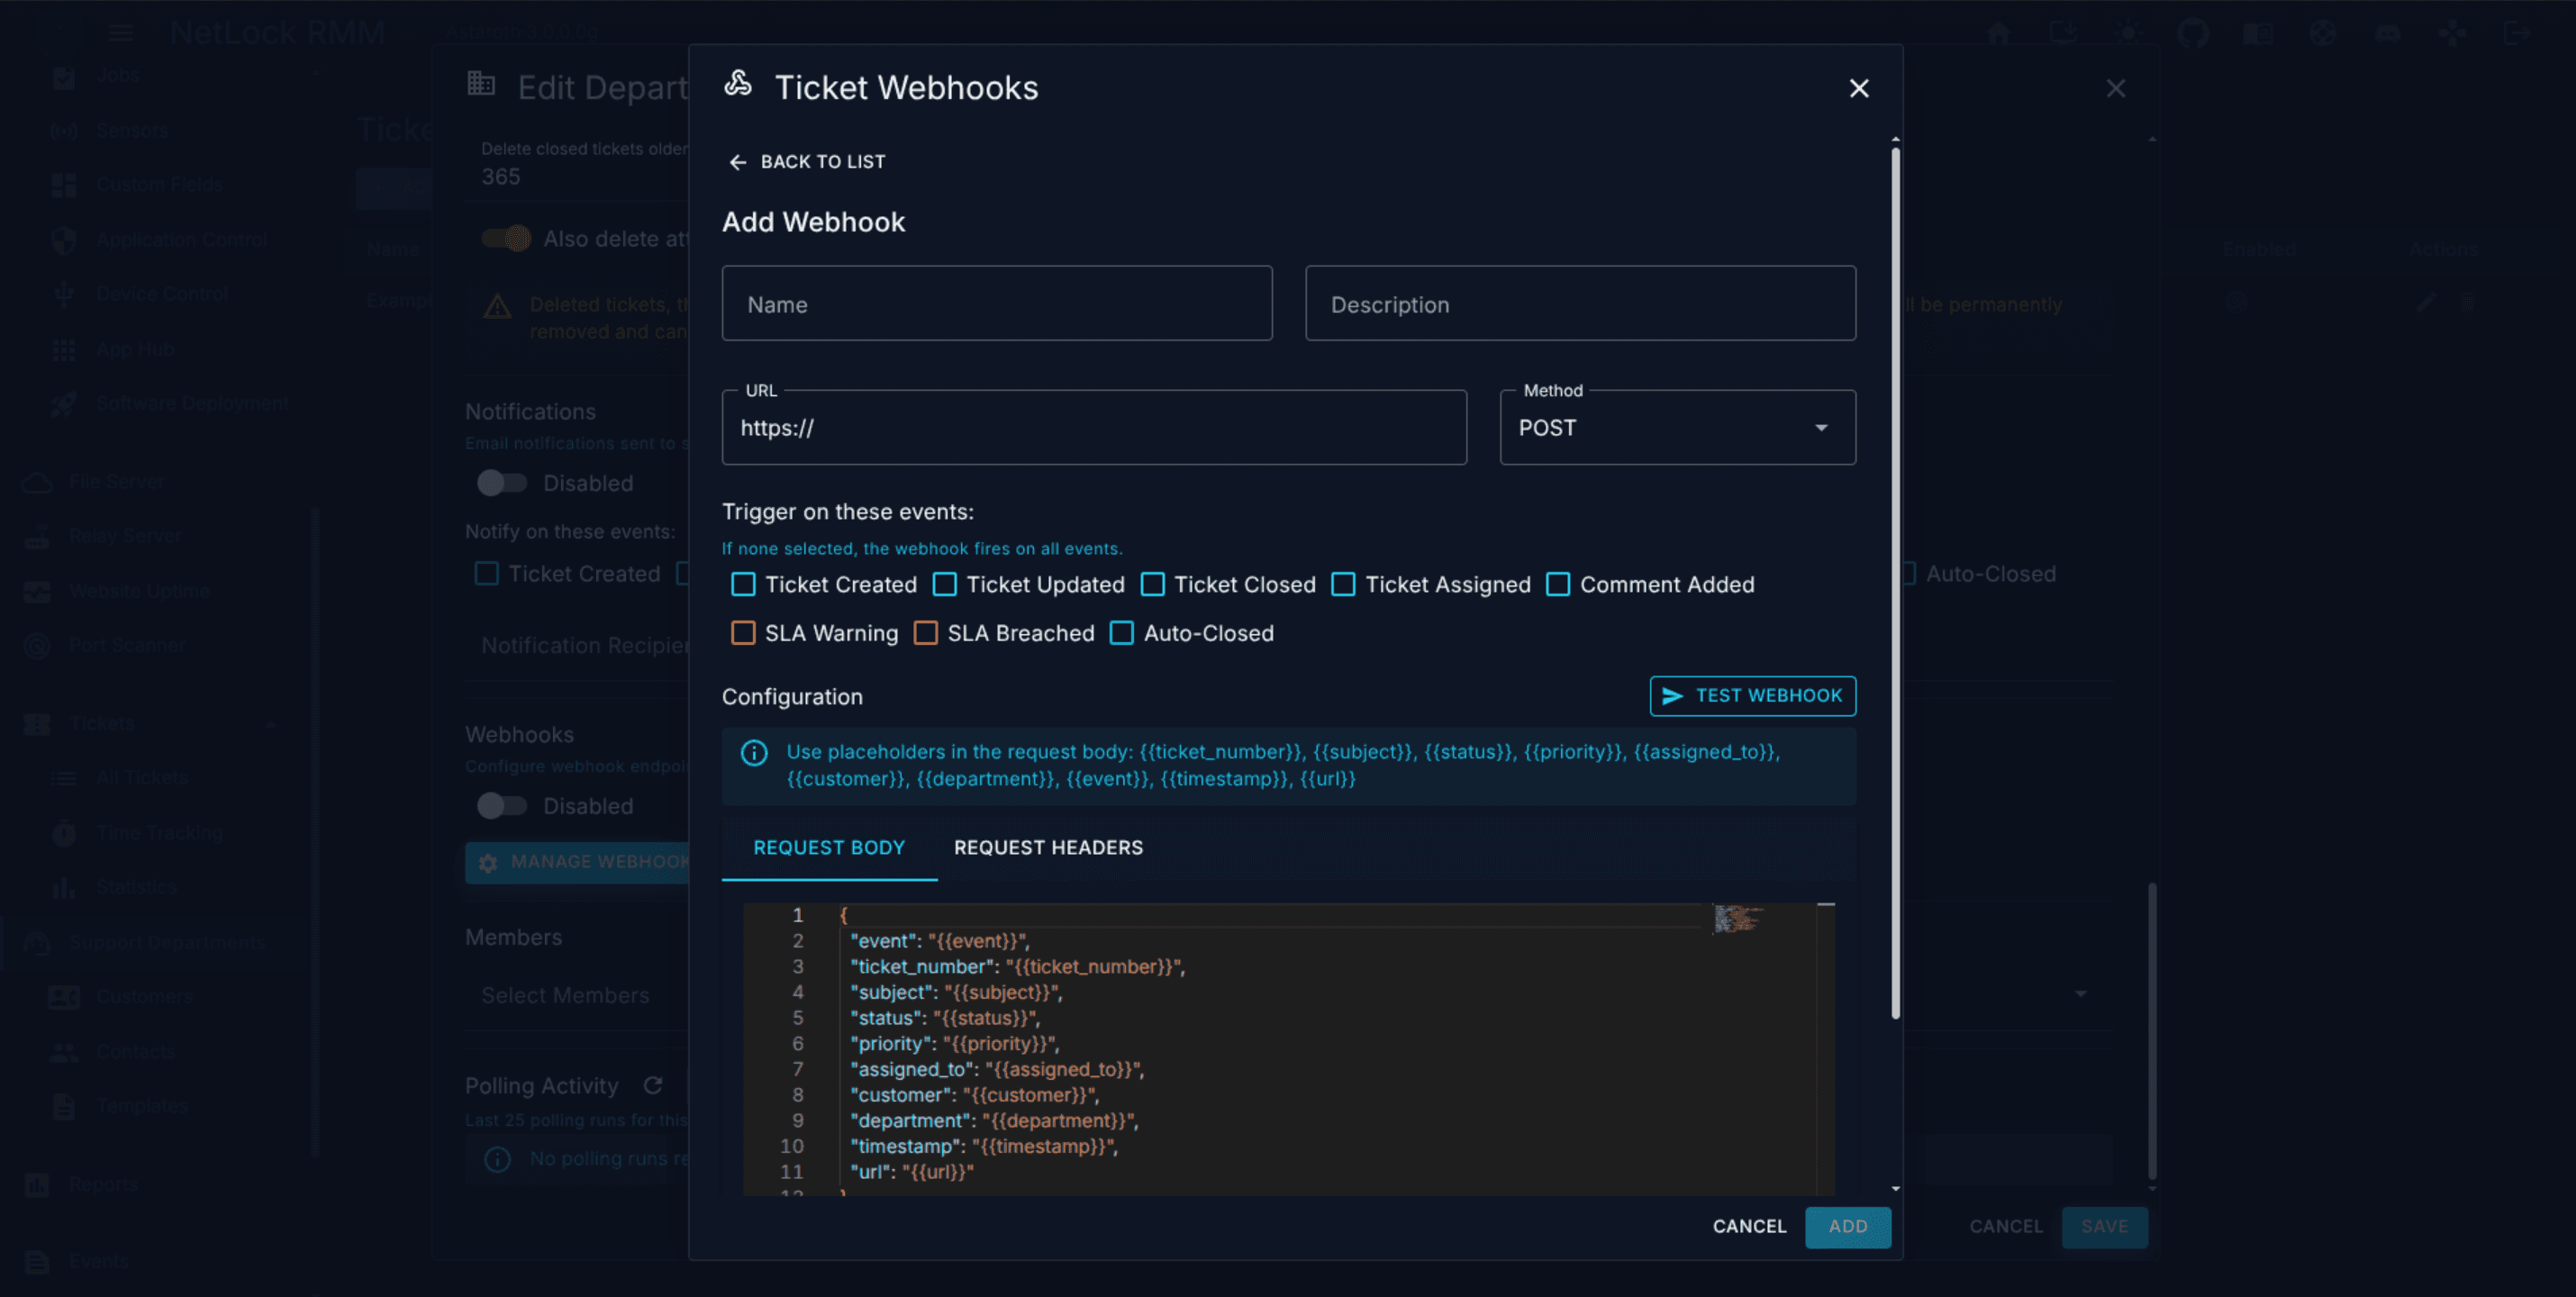Click the sun theme icon in the top bar
This screenshot has height=1297, width=2576.
2128,32
